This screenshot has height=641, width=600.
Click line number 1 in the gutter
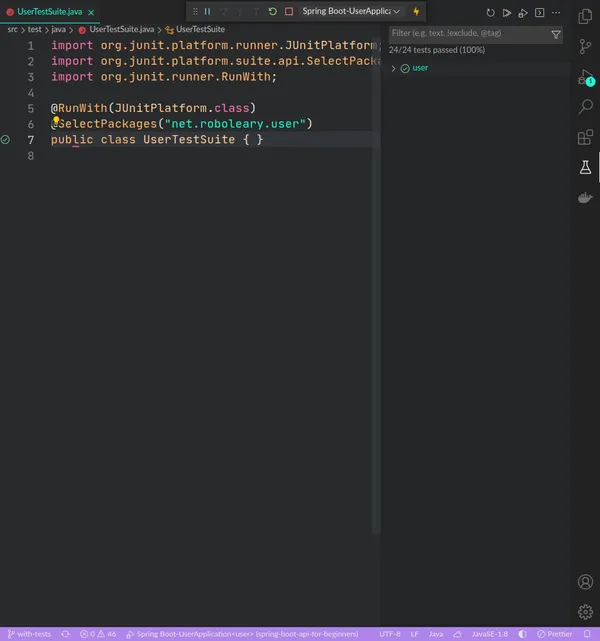pyautogui.click(x=31, y=46)
